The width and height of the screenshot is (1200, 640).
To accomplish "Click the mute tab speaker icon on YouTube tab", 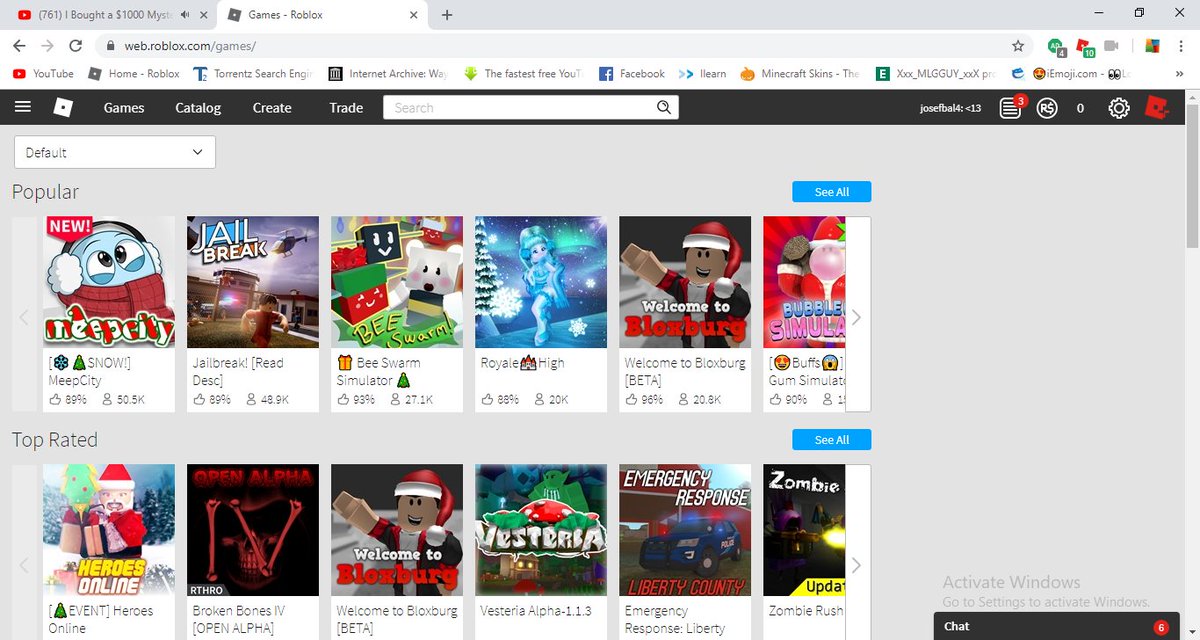I will point(185,15).
